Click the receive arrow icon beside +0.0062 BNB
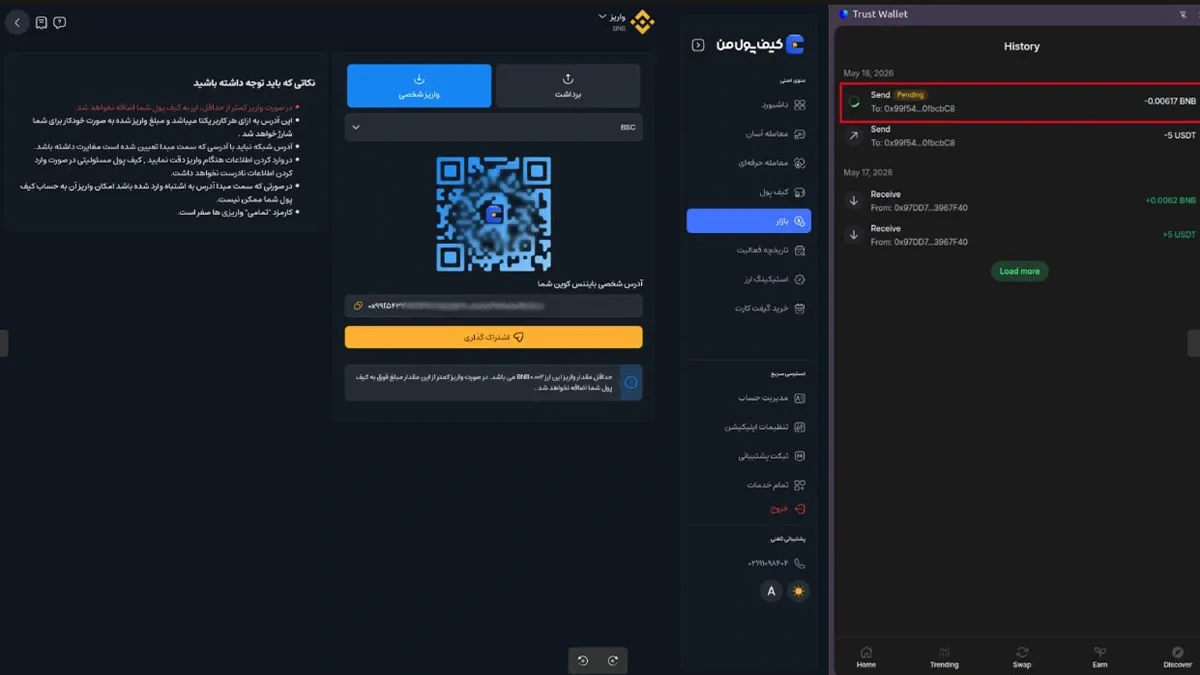The width and height of the screenshot is (1200, 675). tap(854, 201)
